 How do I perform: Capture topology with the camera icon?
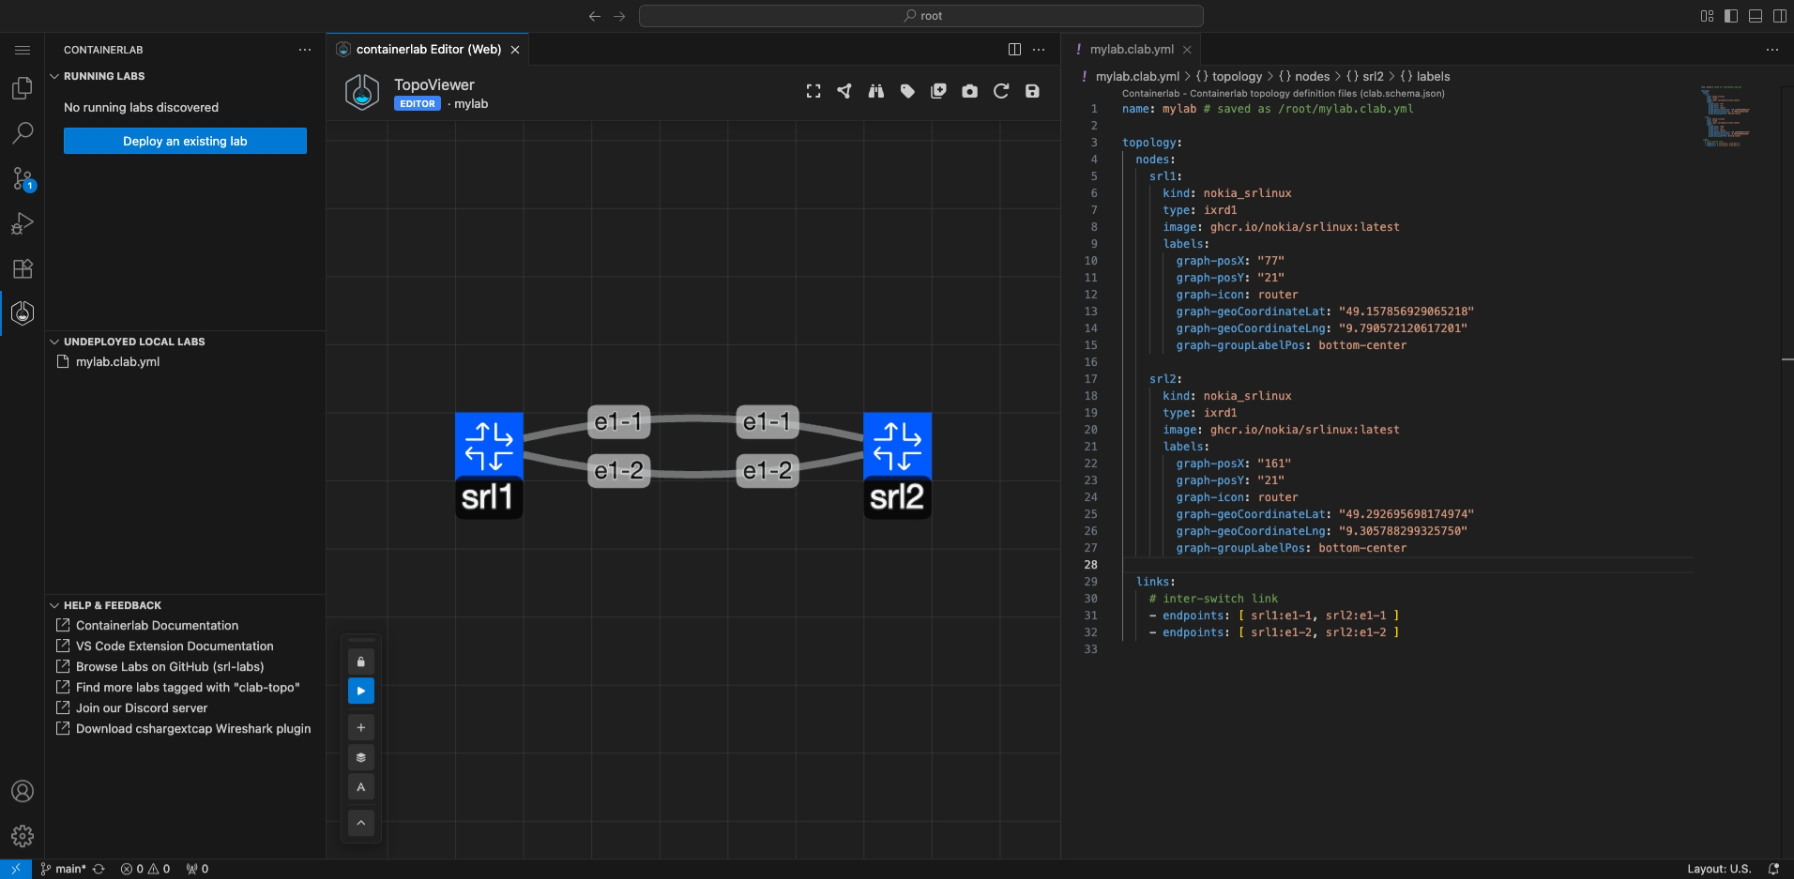coord(969,91)
